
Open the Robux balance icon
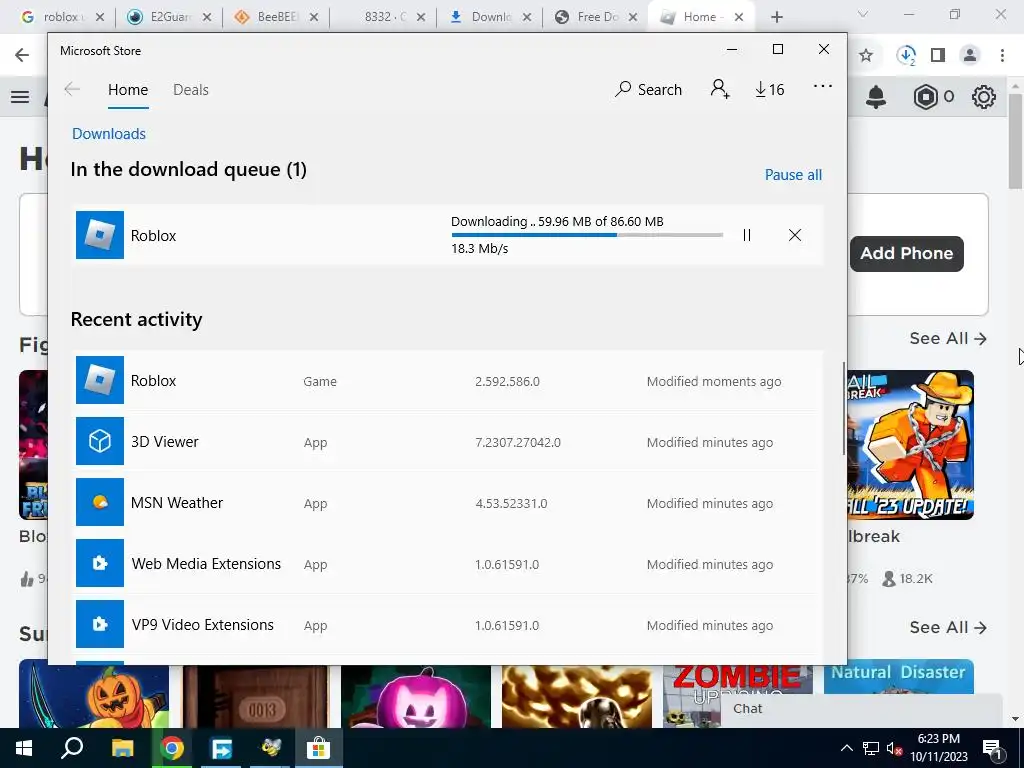tap(925, 97)
